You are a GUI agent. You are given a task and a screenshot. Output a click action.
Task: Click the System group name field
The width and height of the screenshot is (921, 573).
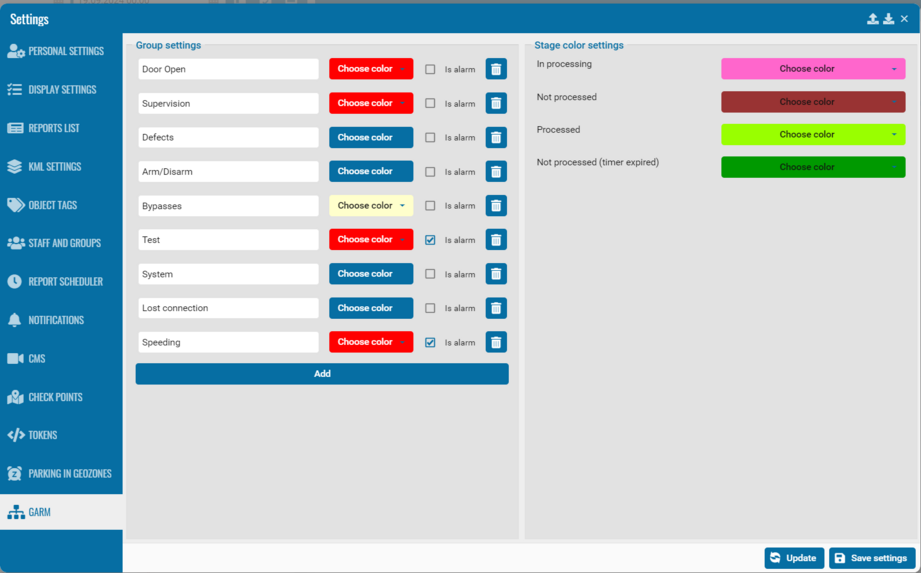[x=228, y=274]
